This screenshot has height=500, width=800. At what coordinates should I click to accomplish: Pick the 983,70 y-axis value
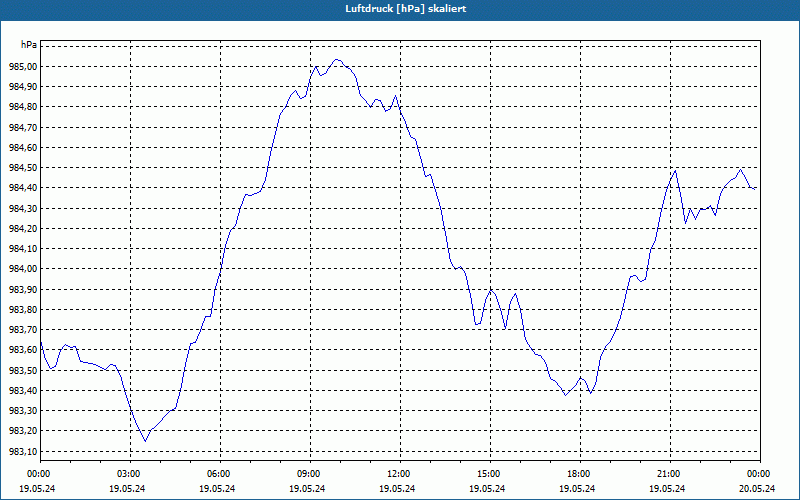pos(23,330)
